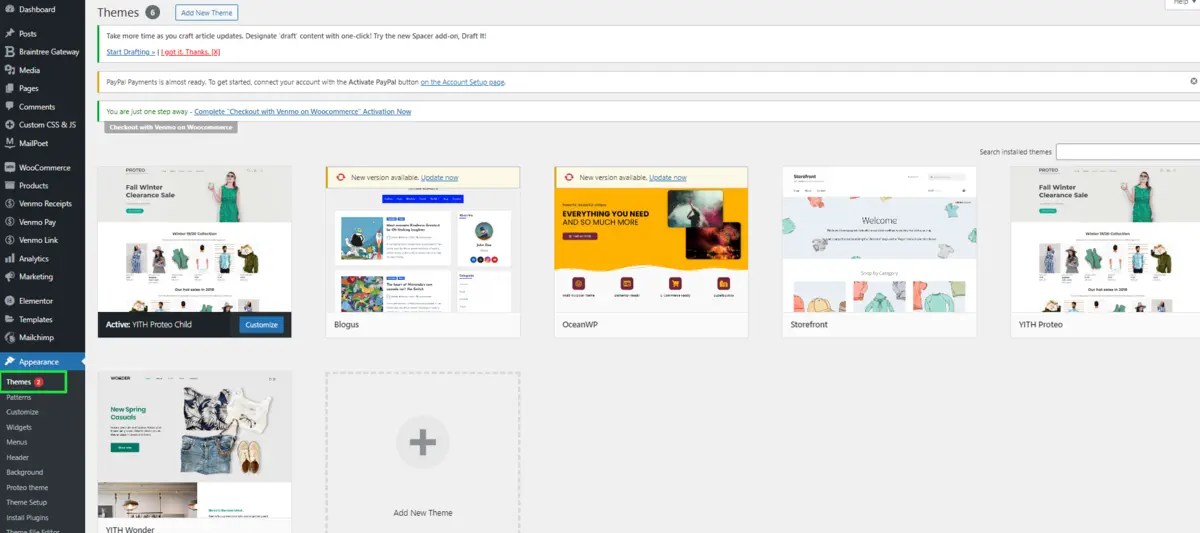The image size is (1200, 533).
Task: Click the 'I got it. Thanks' link
Action: click(190, 52)
